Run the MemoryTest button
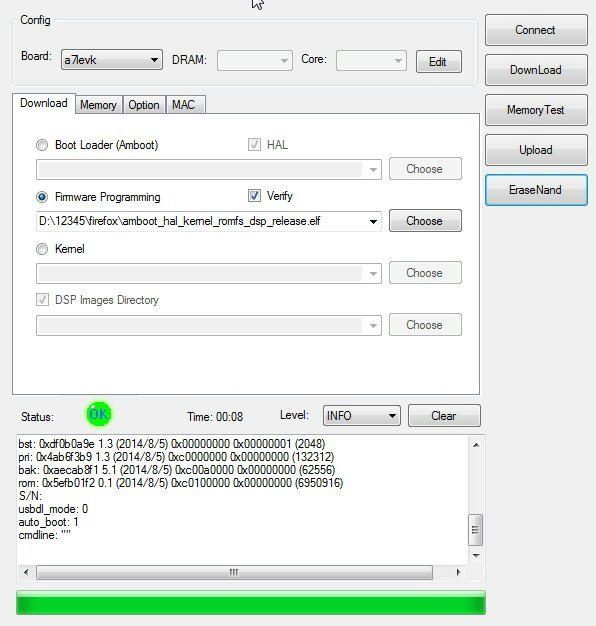 click(x=536, y=110)
